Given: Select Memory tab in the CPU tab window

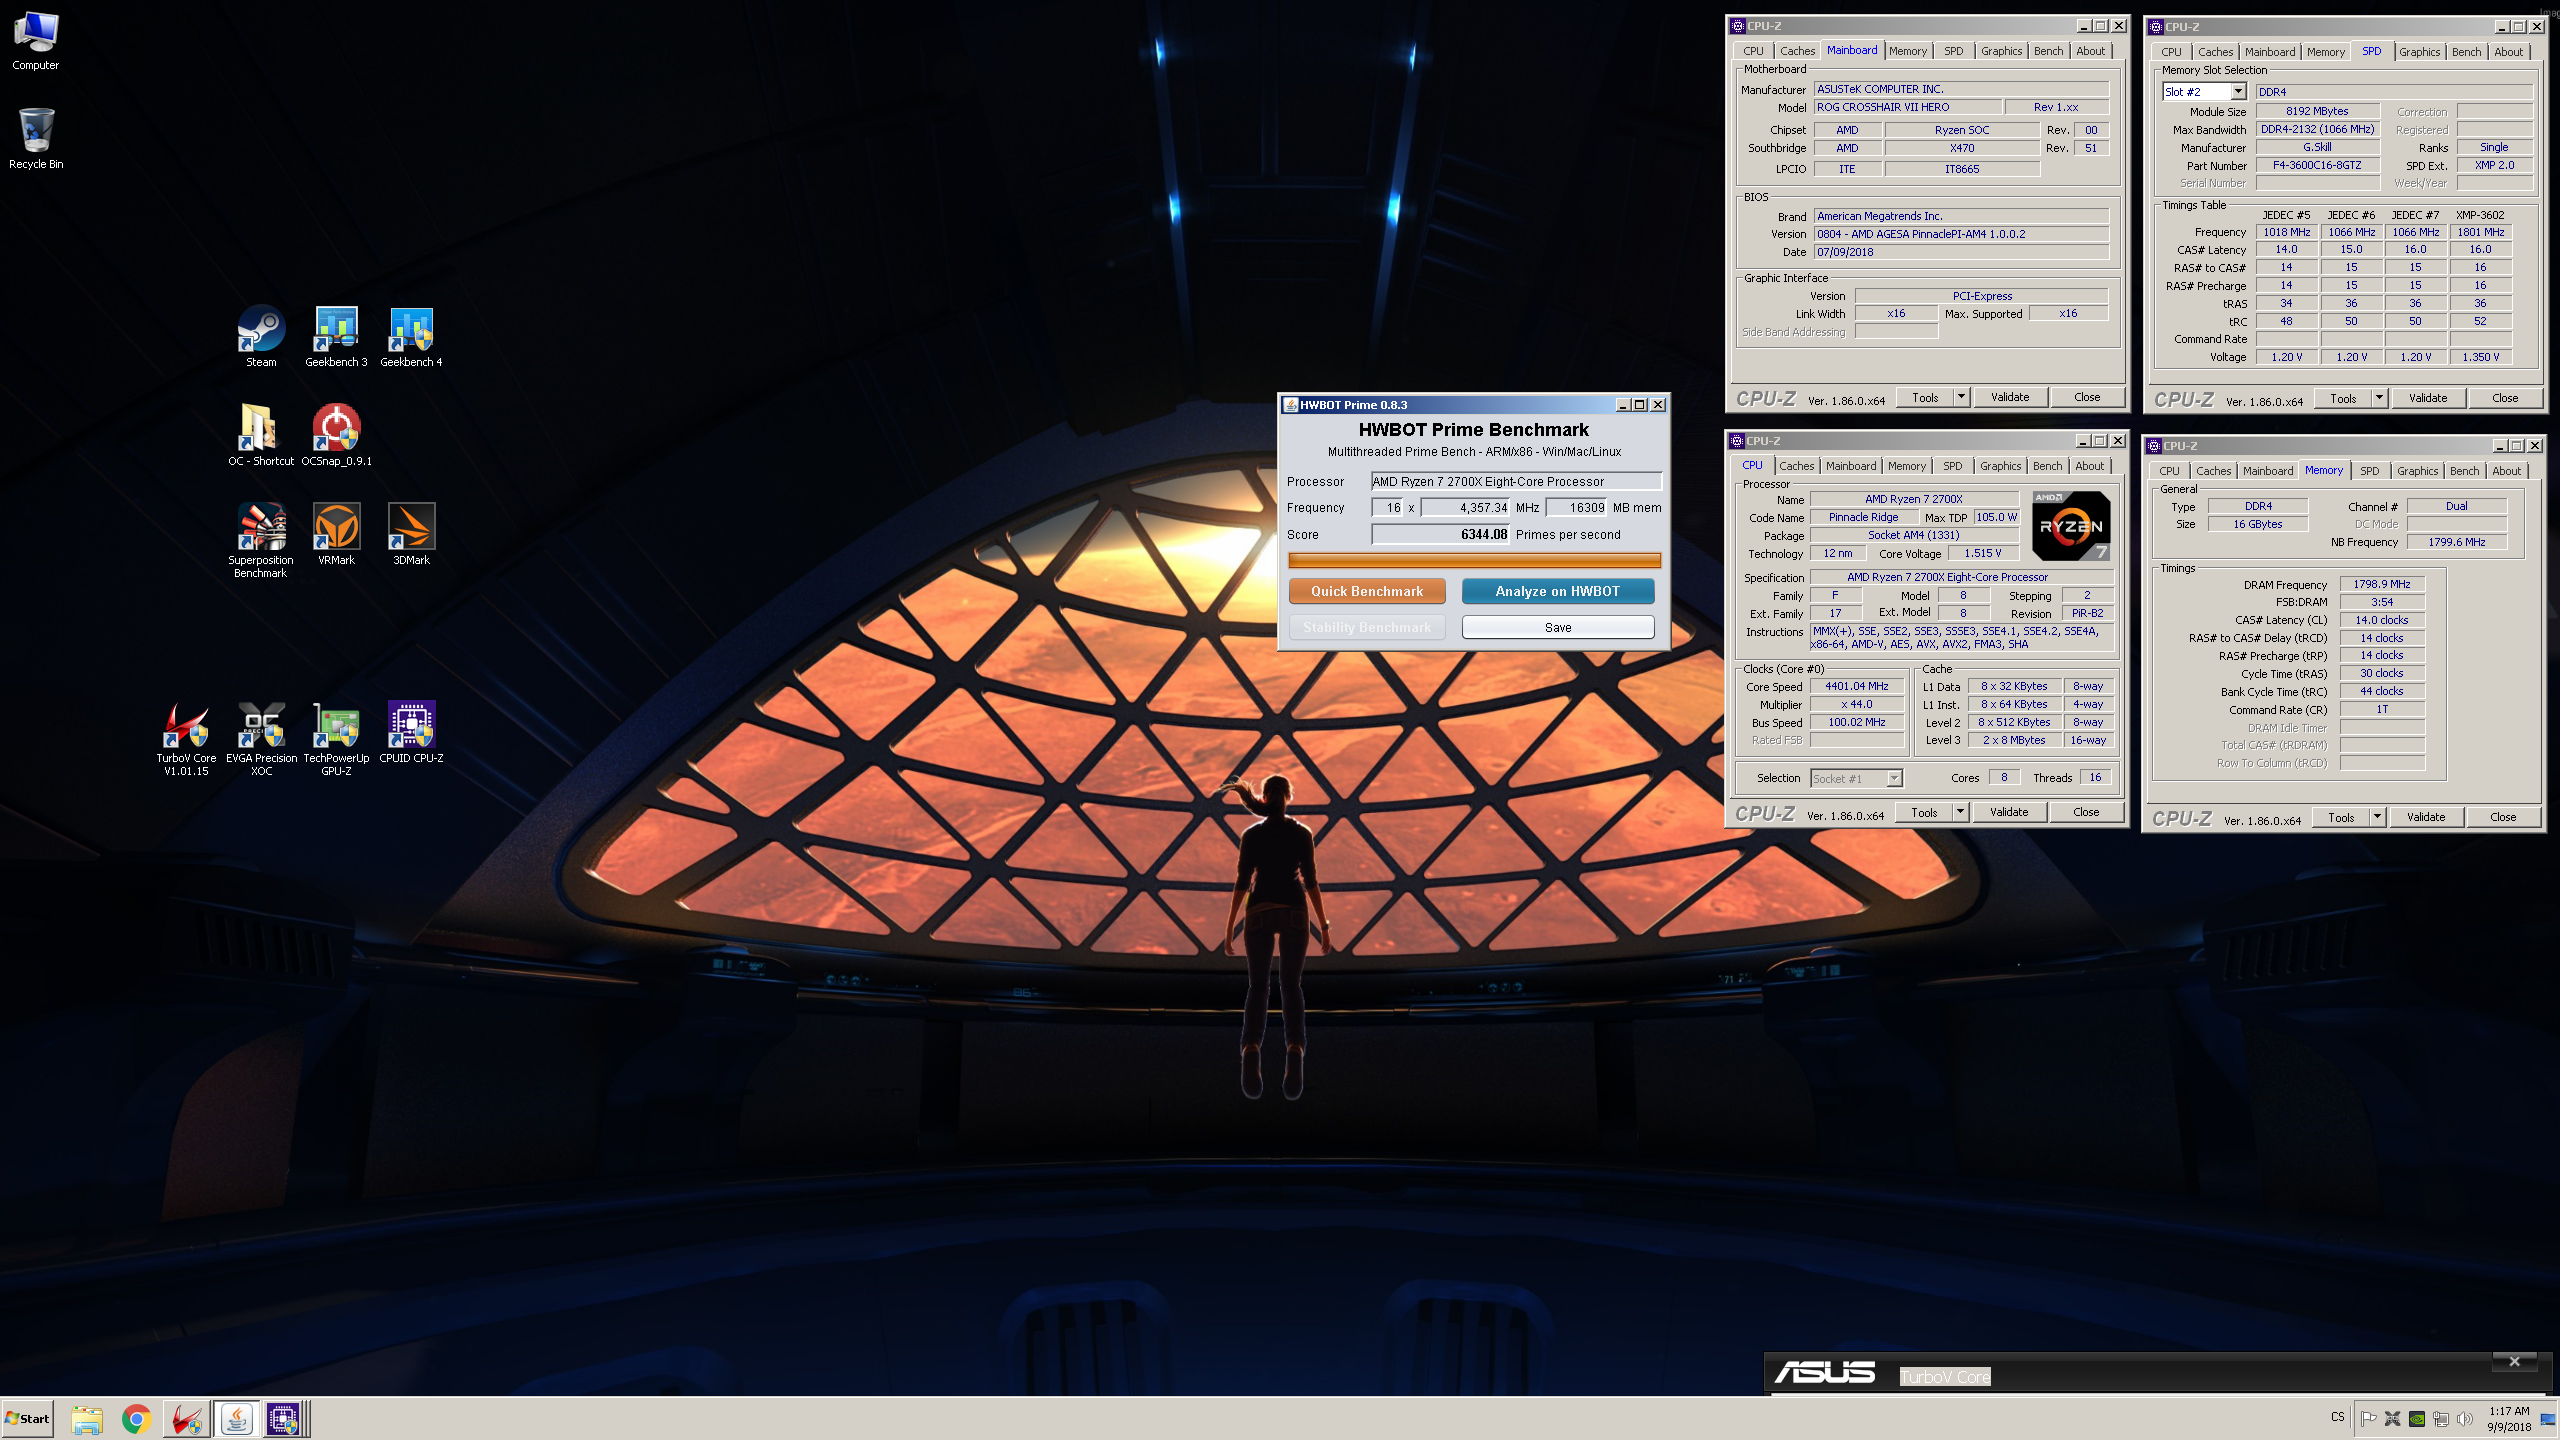Looking at the screenshot, I should pos(1906,466).
